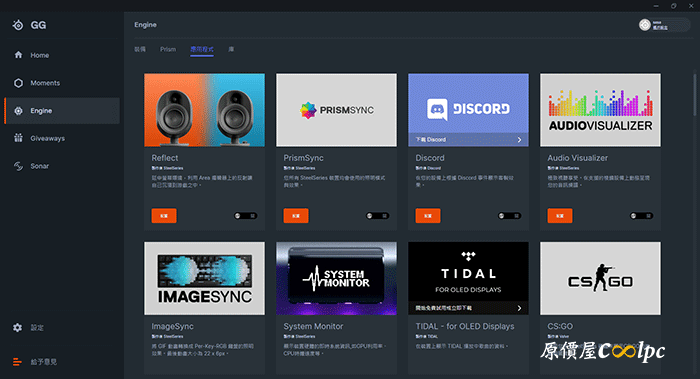Screen dimensions: 700x379
Task: Click the vertical scrollbar on the right
Action: pyautogui.click(x=695, y=94)
